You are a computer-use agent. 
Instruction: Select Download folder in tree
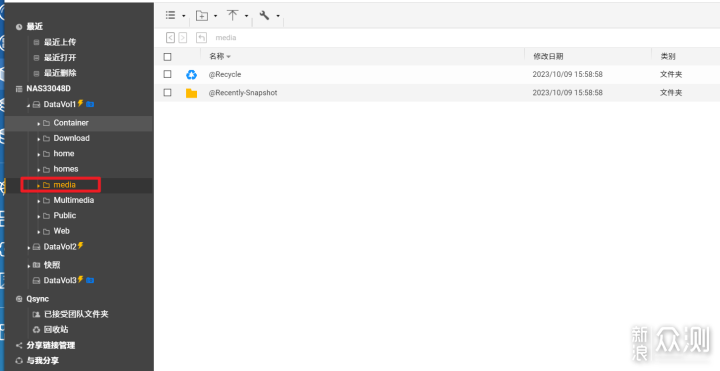(72, 138)
